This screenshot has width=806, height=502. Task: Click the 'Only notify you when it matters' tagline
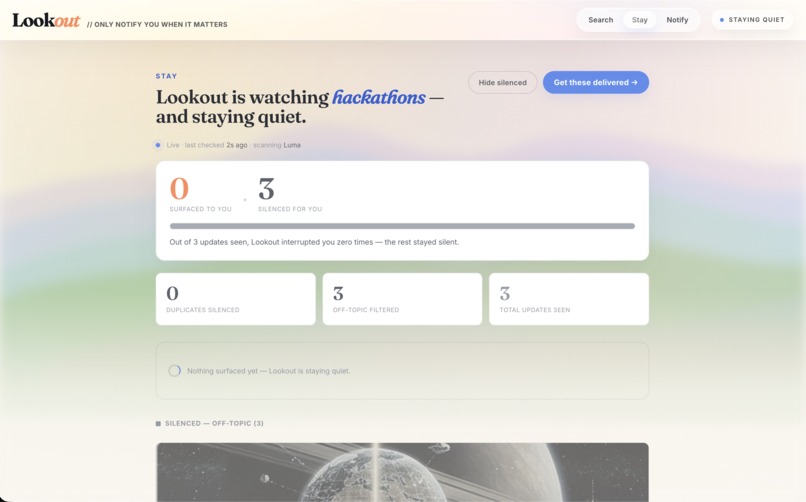coord(157,24)
